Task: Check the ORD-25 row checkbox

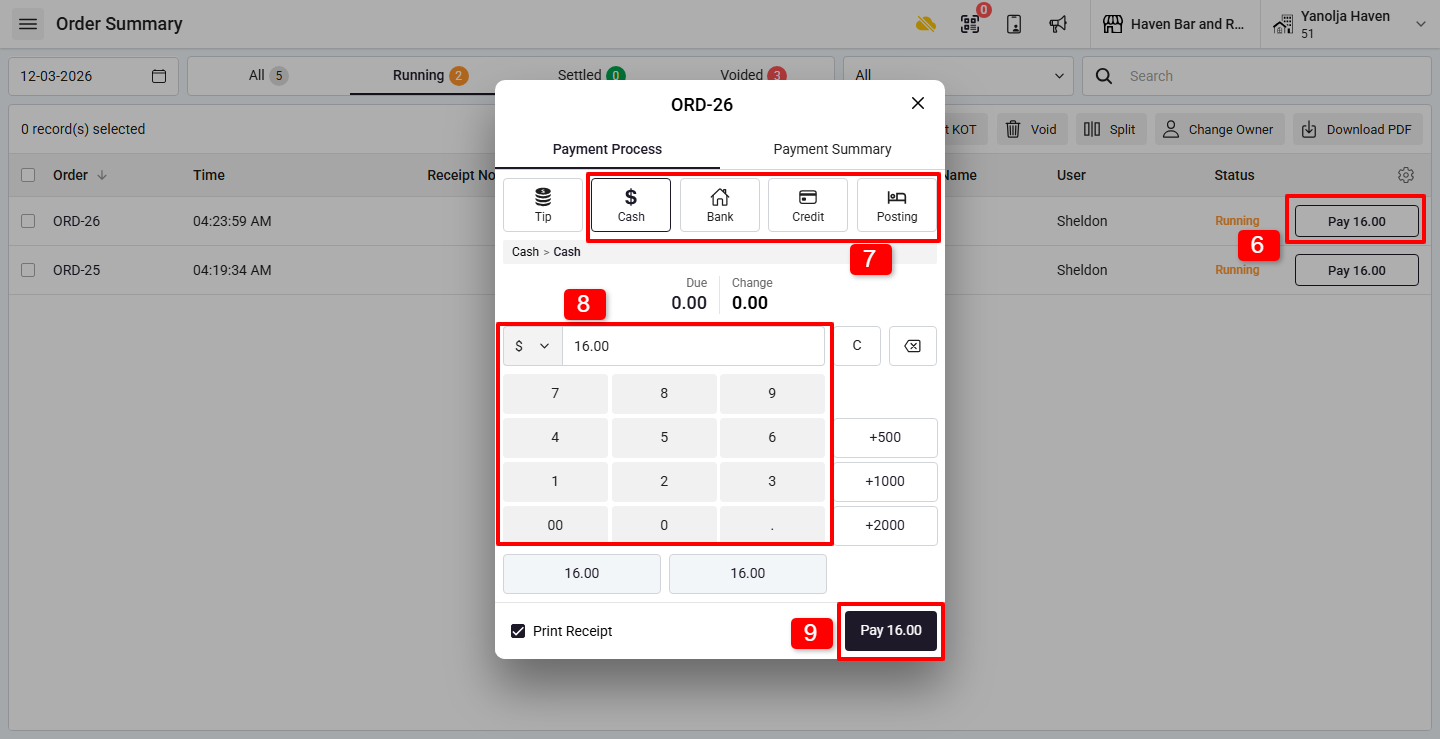Action: 28,270
